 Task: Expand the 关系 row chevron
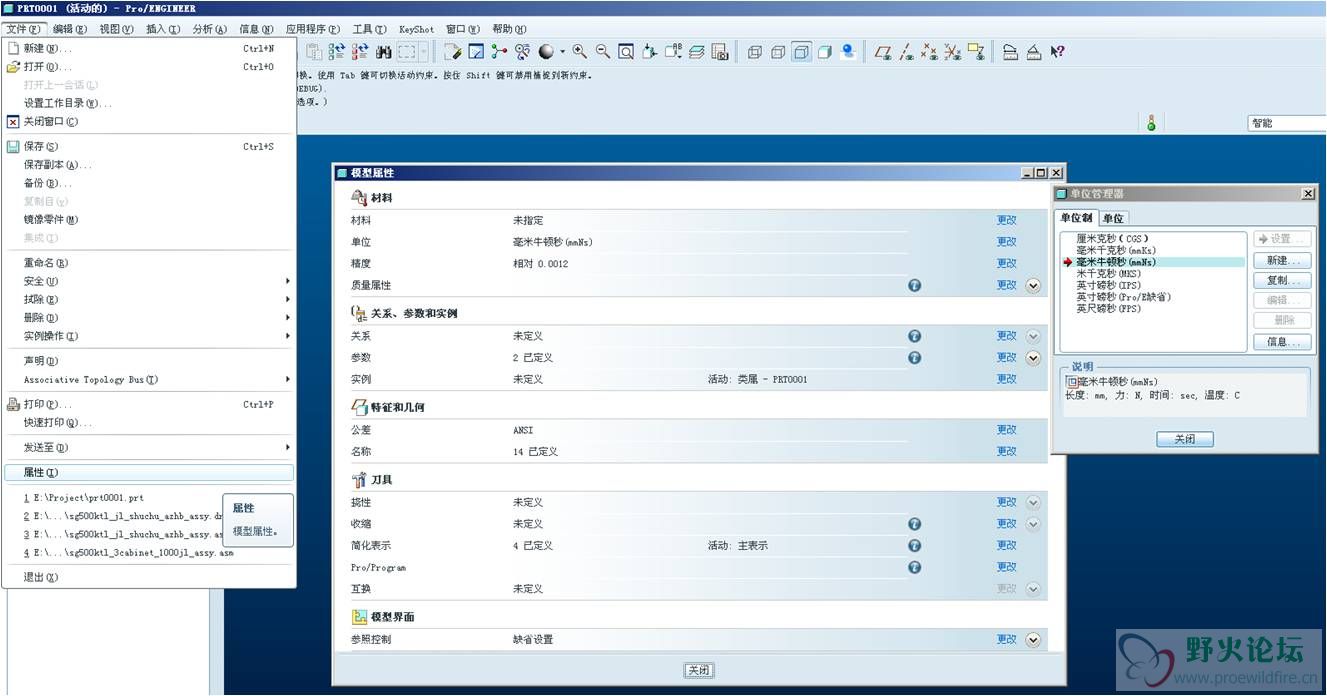[1033, 336]
